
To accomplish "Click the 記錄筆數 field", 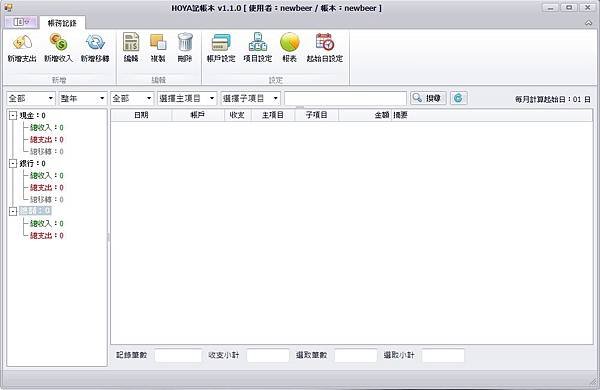I will (178, 355).
